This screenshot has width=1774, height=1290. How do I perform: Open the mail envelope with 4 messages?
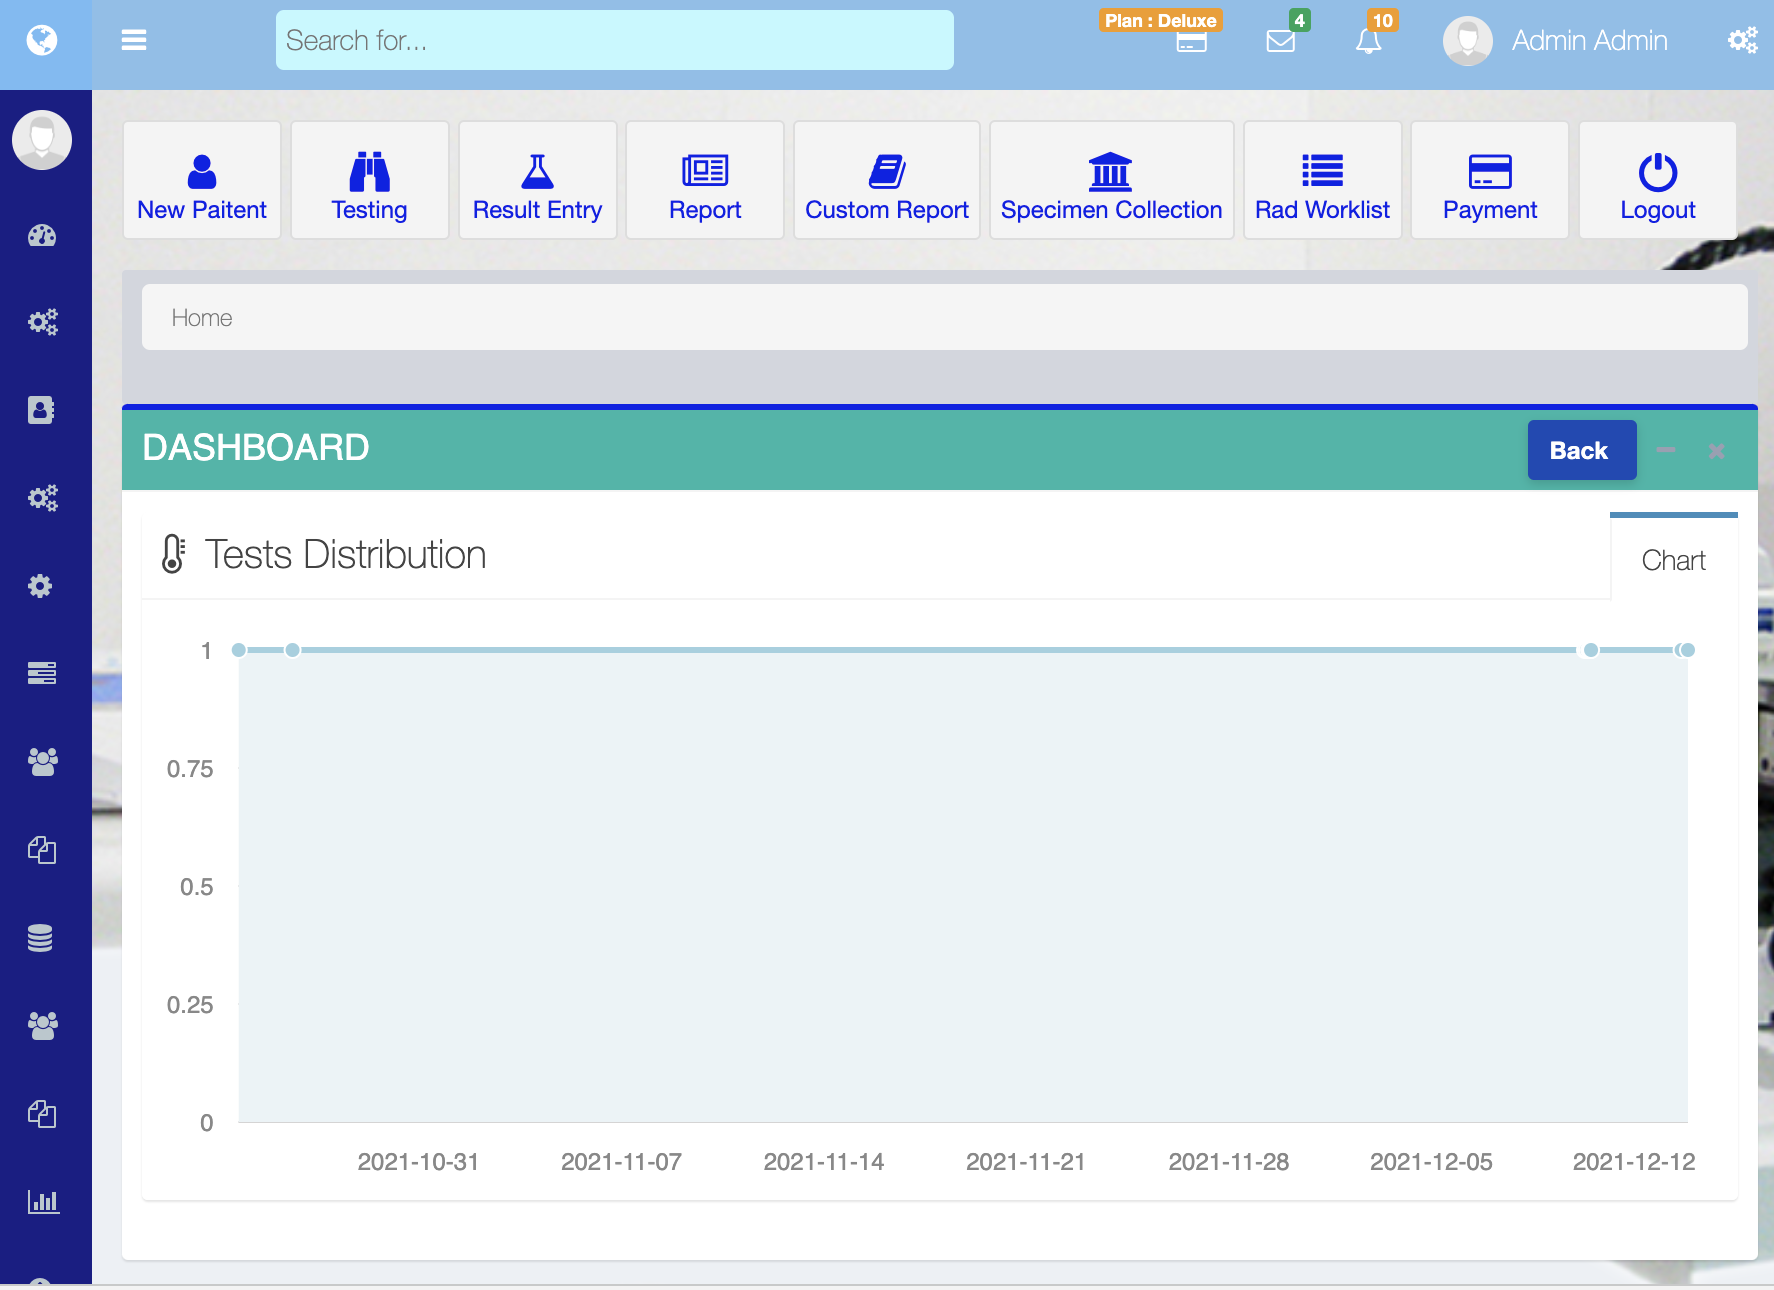(1280, 41)
